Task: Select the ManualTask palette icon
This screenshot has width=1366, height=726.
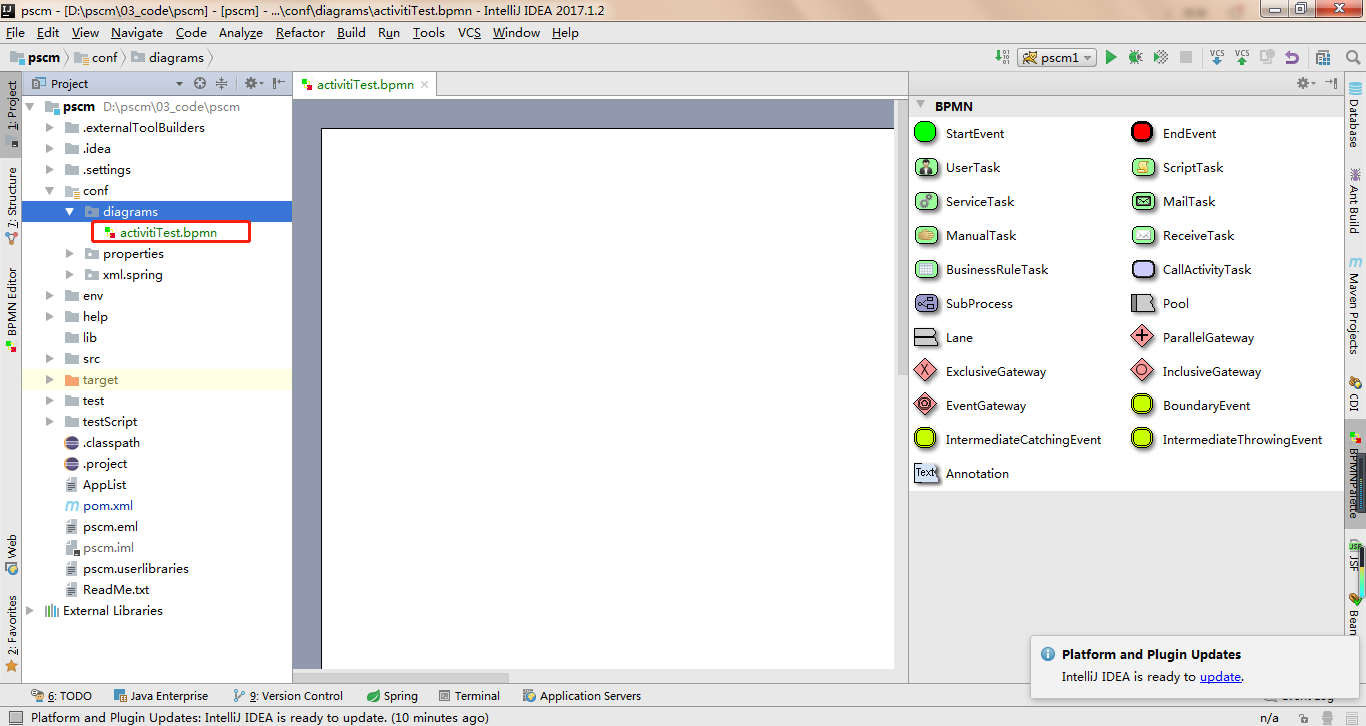Action: tap(926, 235)
